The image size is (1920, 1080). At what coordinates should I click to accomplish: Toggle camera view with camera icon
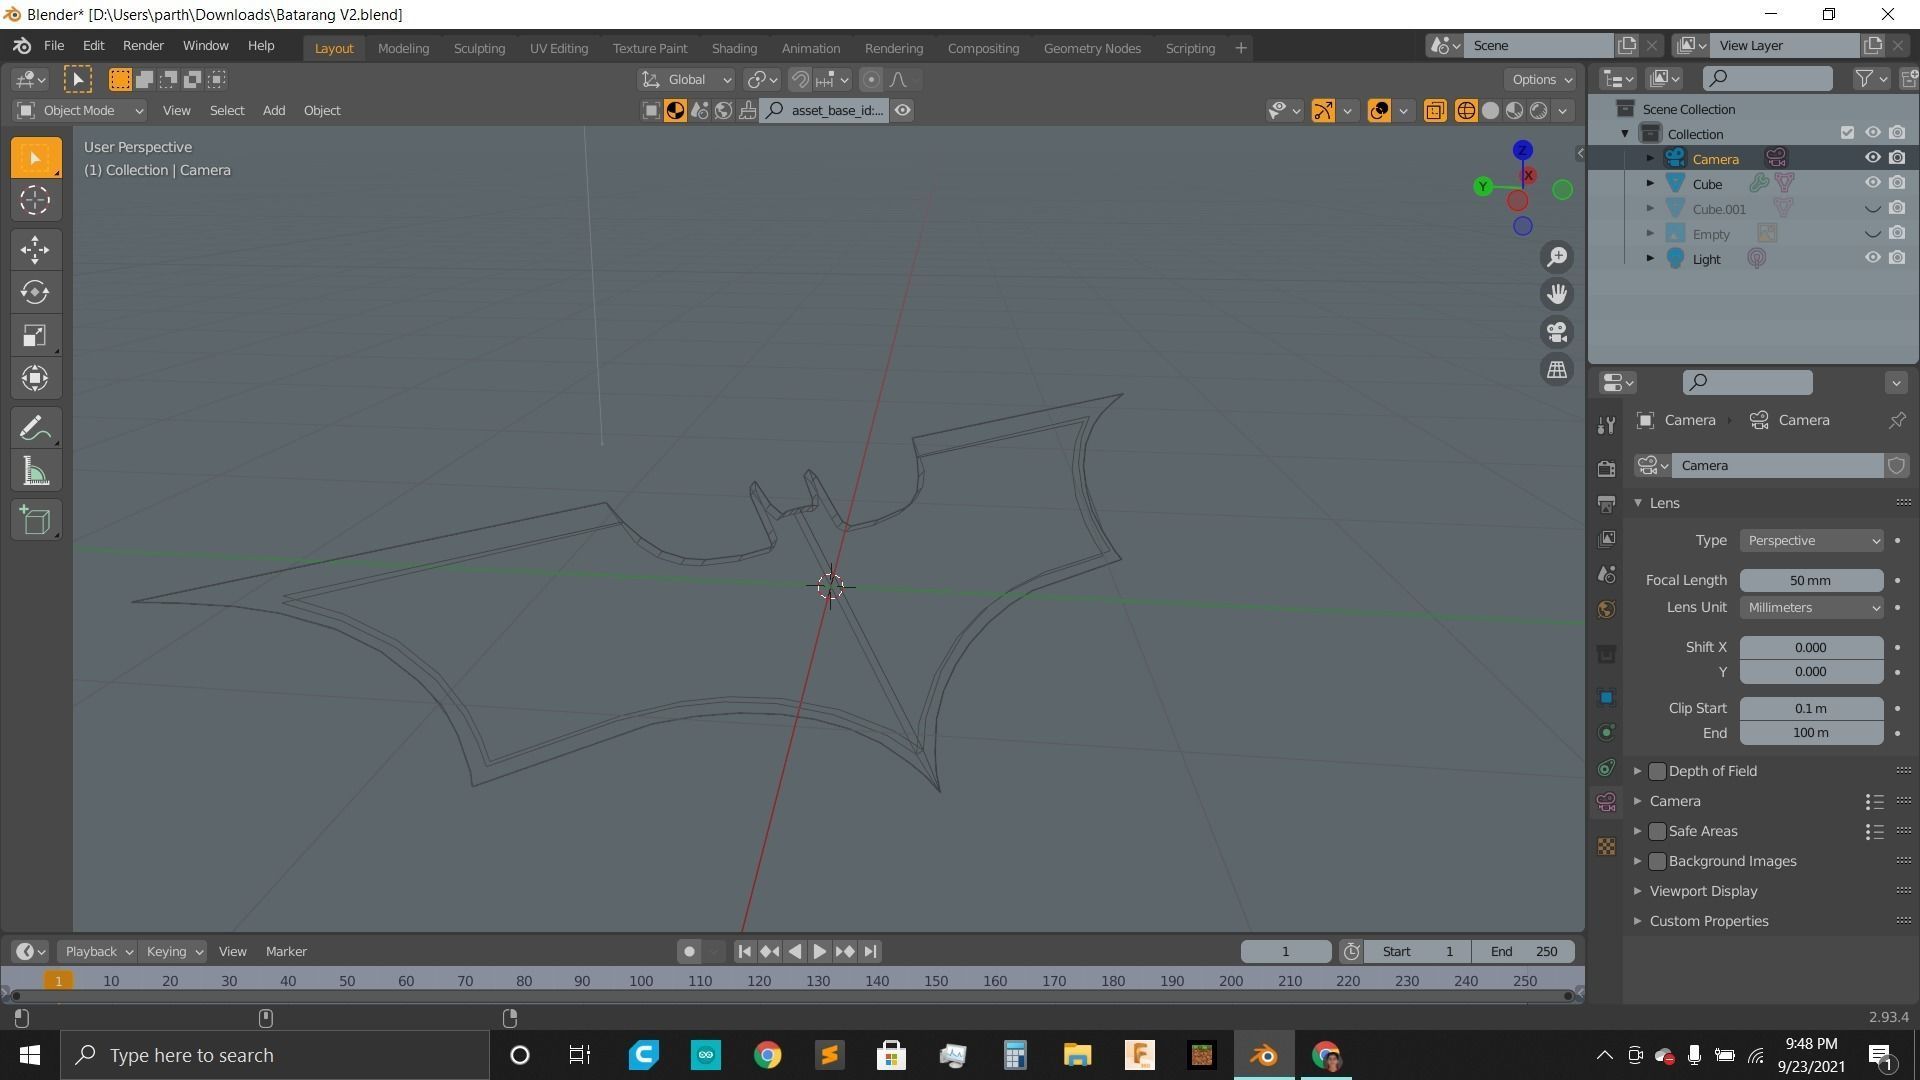tap(1557, 332)
